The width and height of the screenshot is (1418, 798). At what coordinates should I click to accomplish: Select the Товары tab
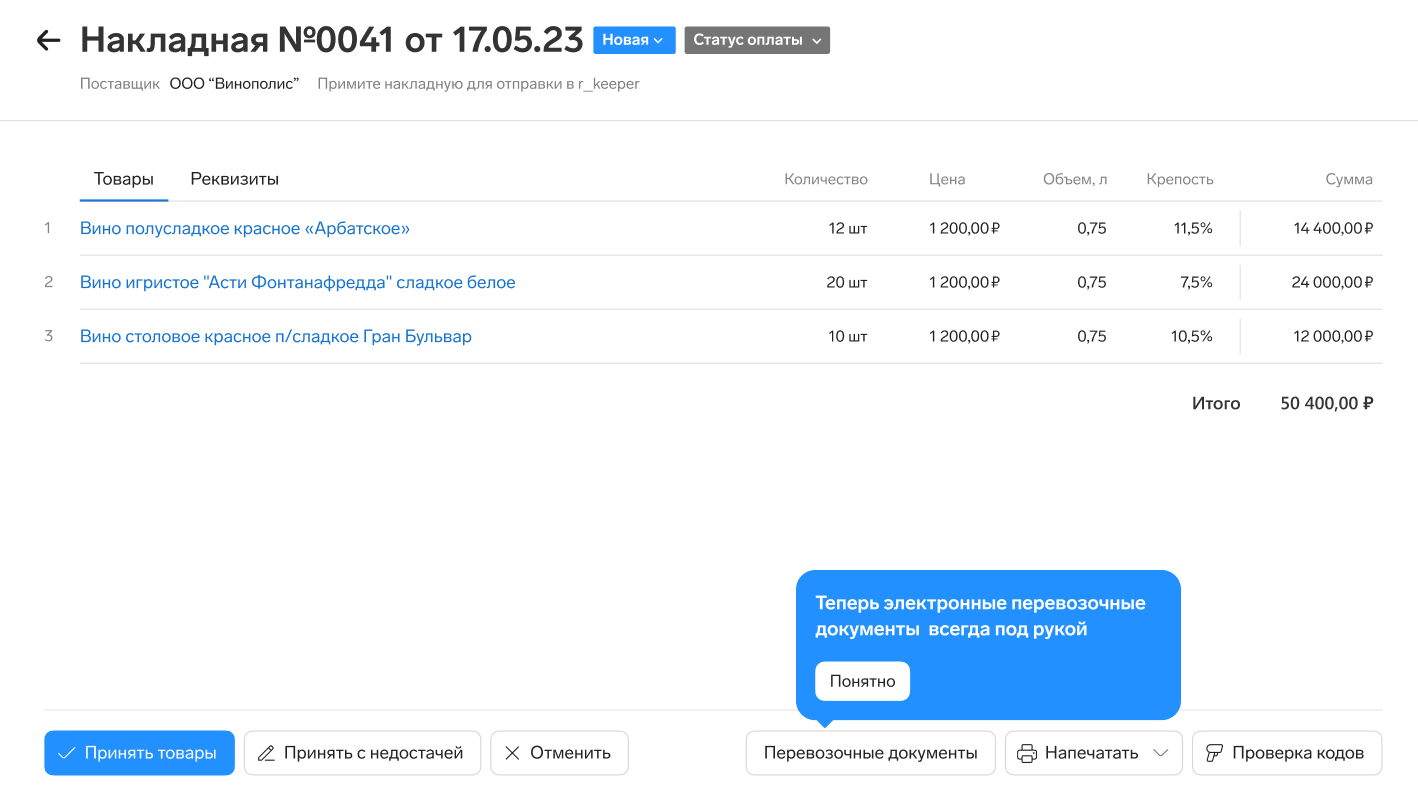[123, 179]
